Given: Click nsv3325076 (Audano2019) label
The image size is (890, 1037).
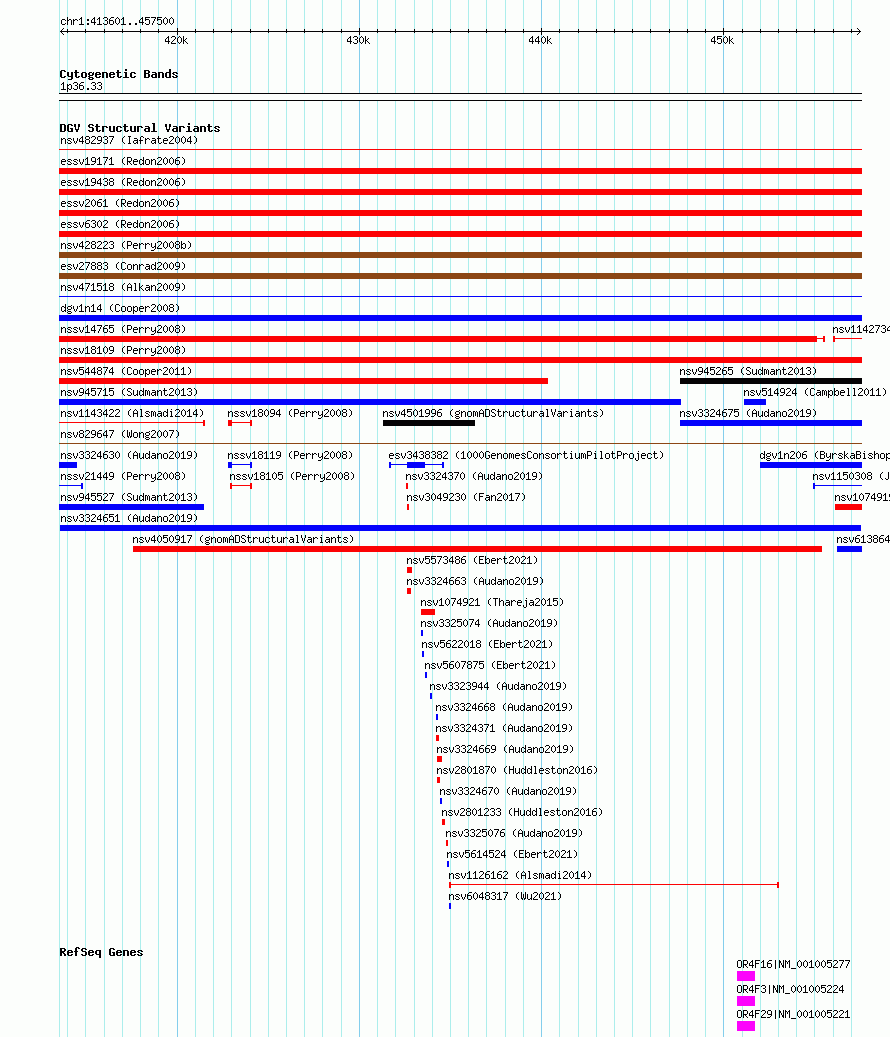Looking at the screenshot, I should point(514,833).
